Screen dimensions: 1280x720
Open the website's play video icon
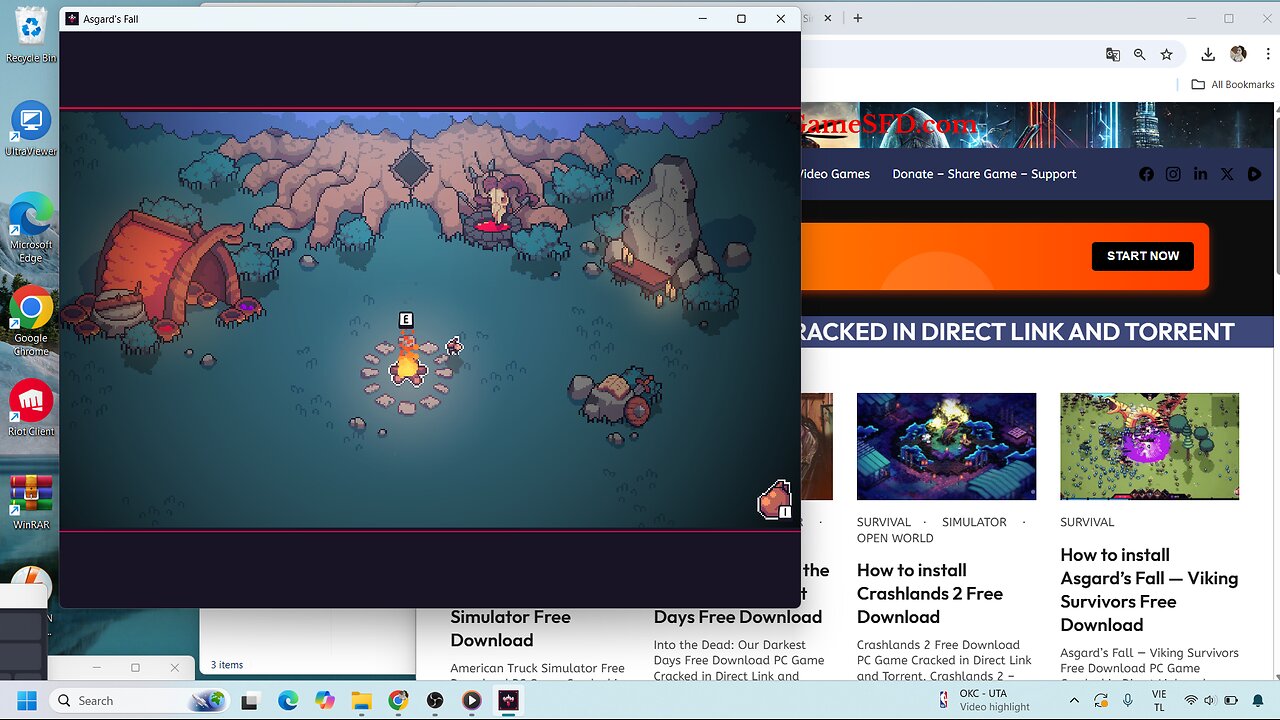[x=1254, y=174]
